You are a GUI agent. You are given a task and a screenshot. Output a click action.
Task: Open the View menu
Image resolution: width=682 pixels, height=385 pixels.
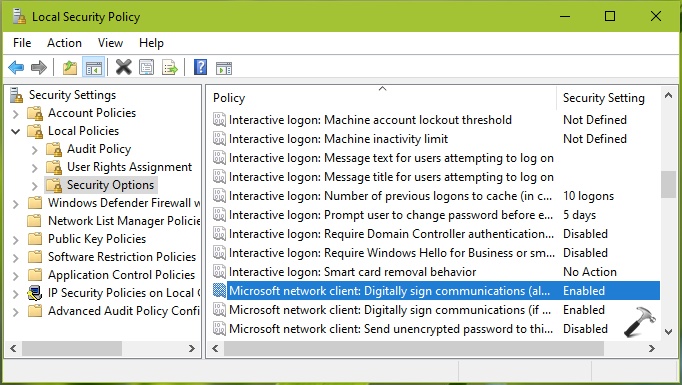click(110, 43)
